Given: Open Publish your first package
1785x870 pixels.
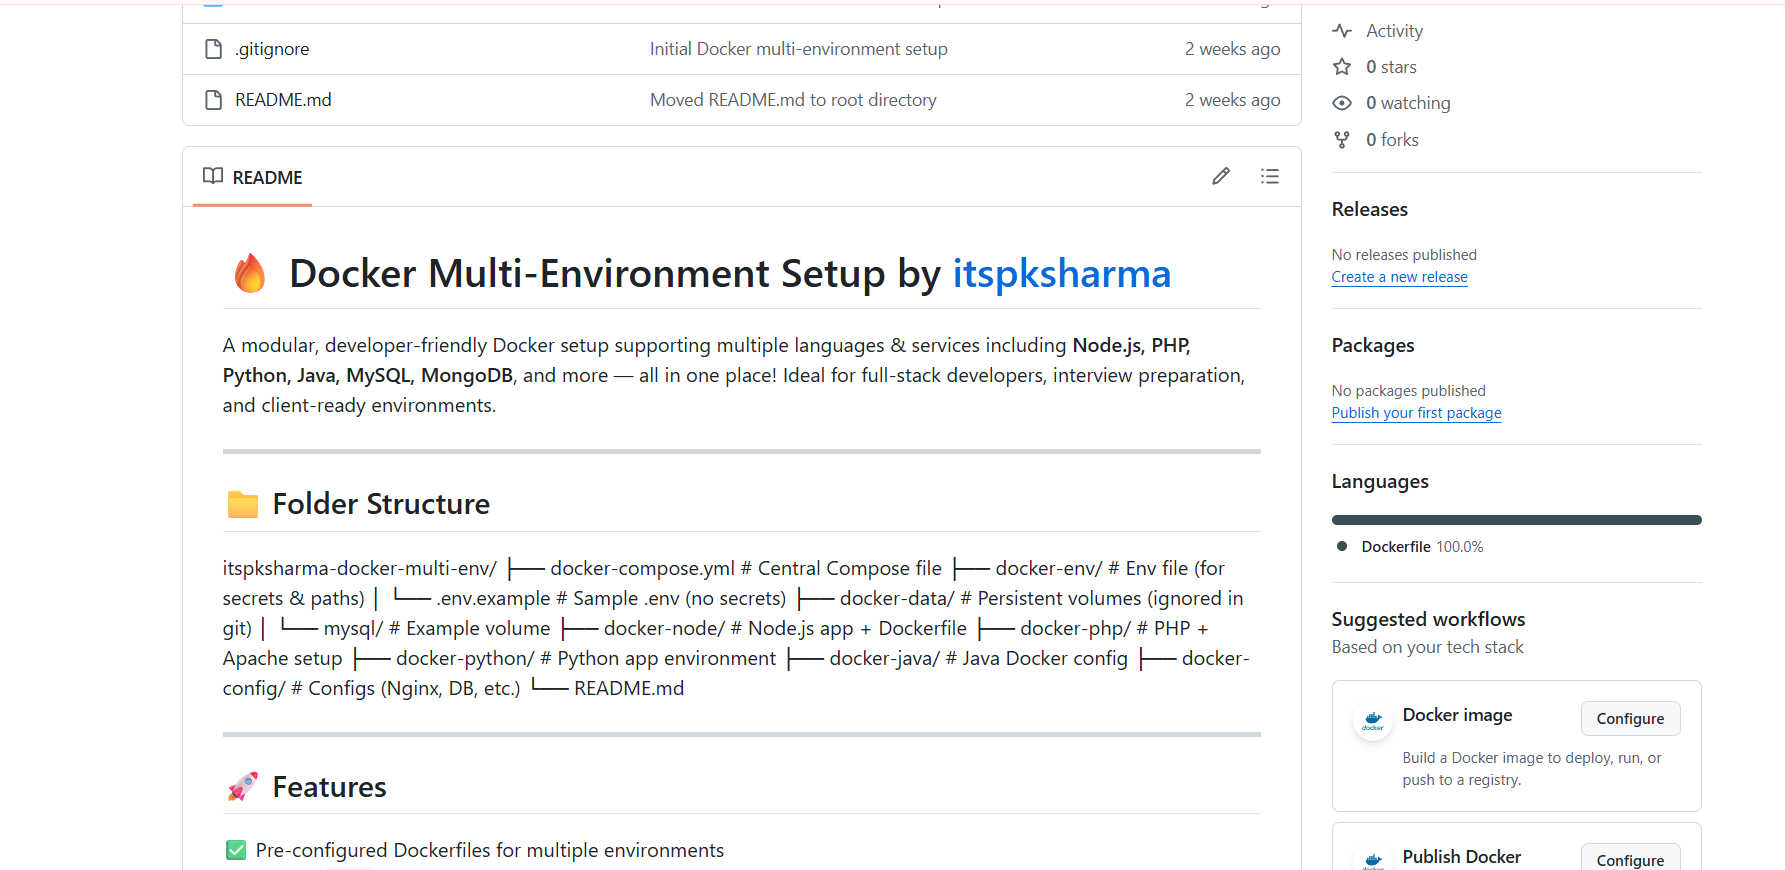Looking at the screenshot, I should [x=1416, y=412].
